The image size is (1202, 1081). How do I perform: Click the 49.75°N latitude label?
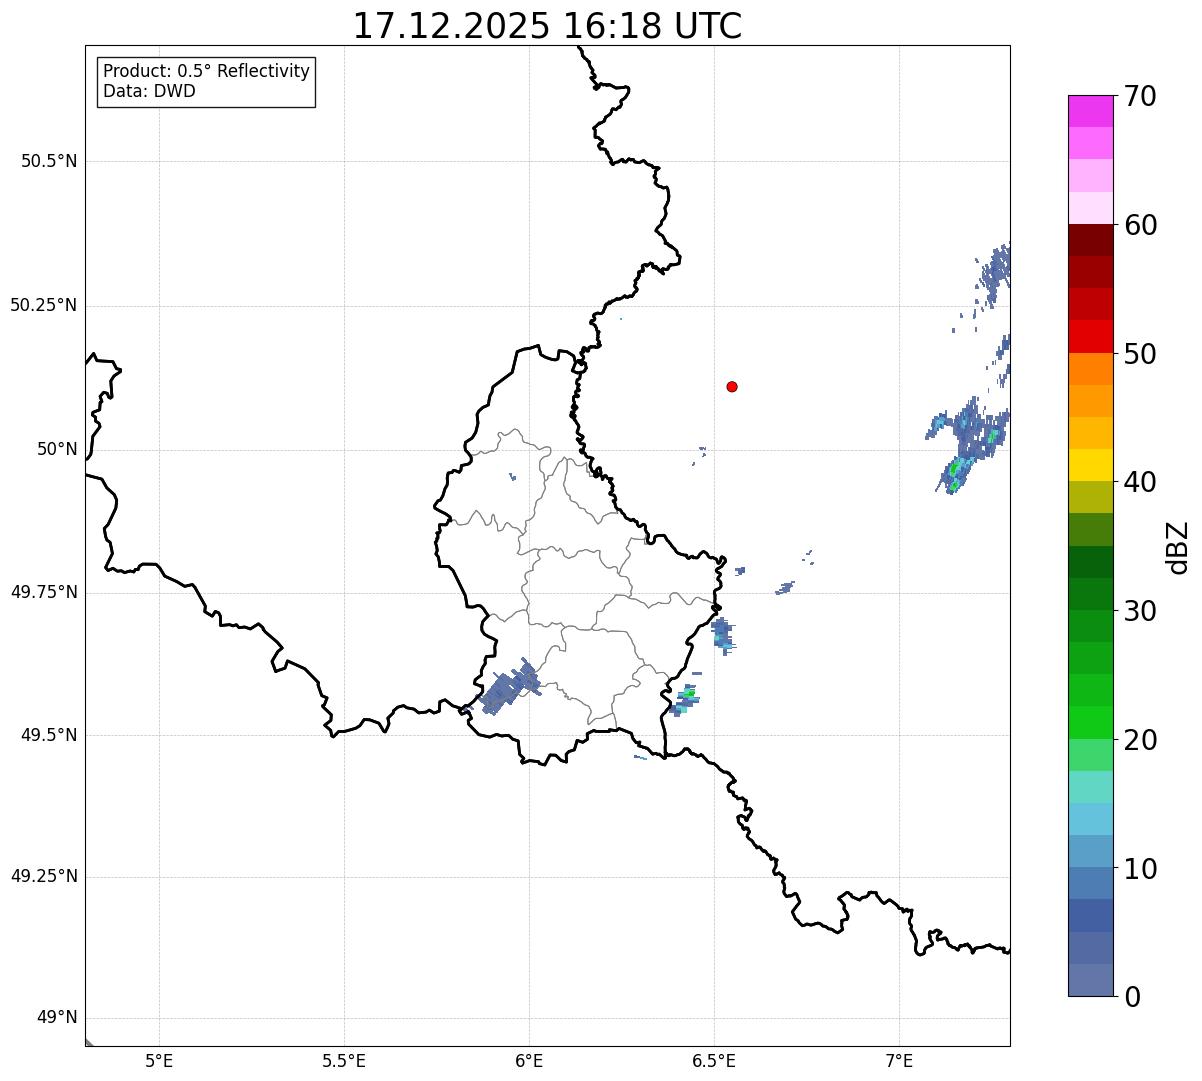[x=44, y=592]
